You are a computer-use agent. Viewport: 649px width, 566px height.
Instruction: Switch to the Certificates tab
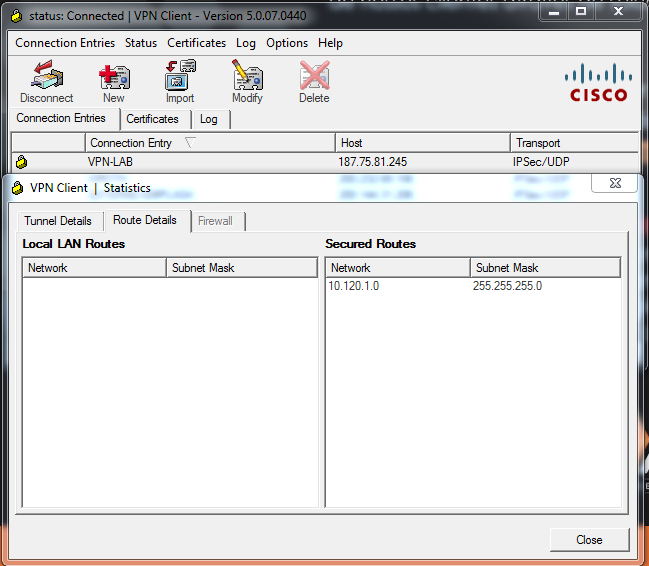(x=156, y=120)
